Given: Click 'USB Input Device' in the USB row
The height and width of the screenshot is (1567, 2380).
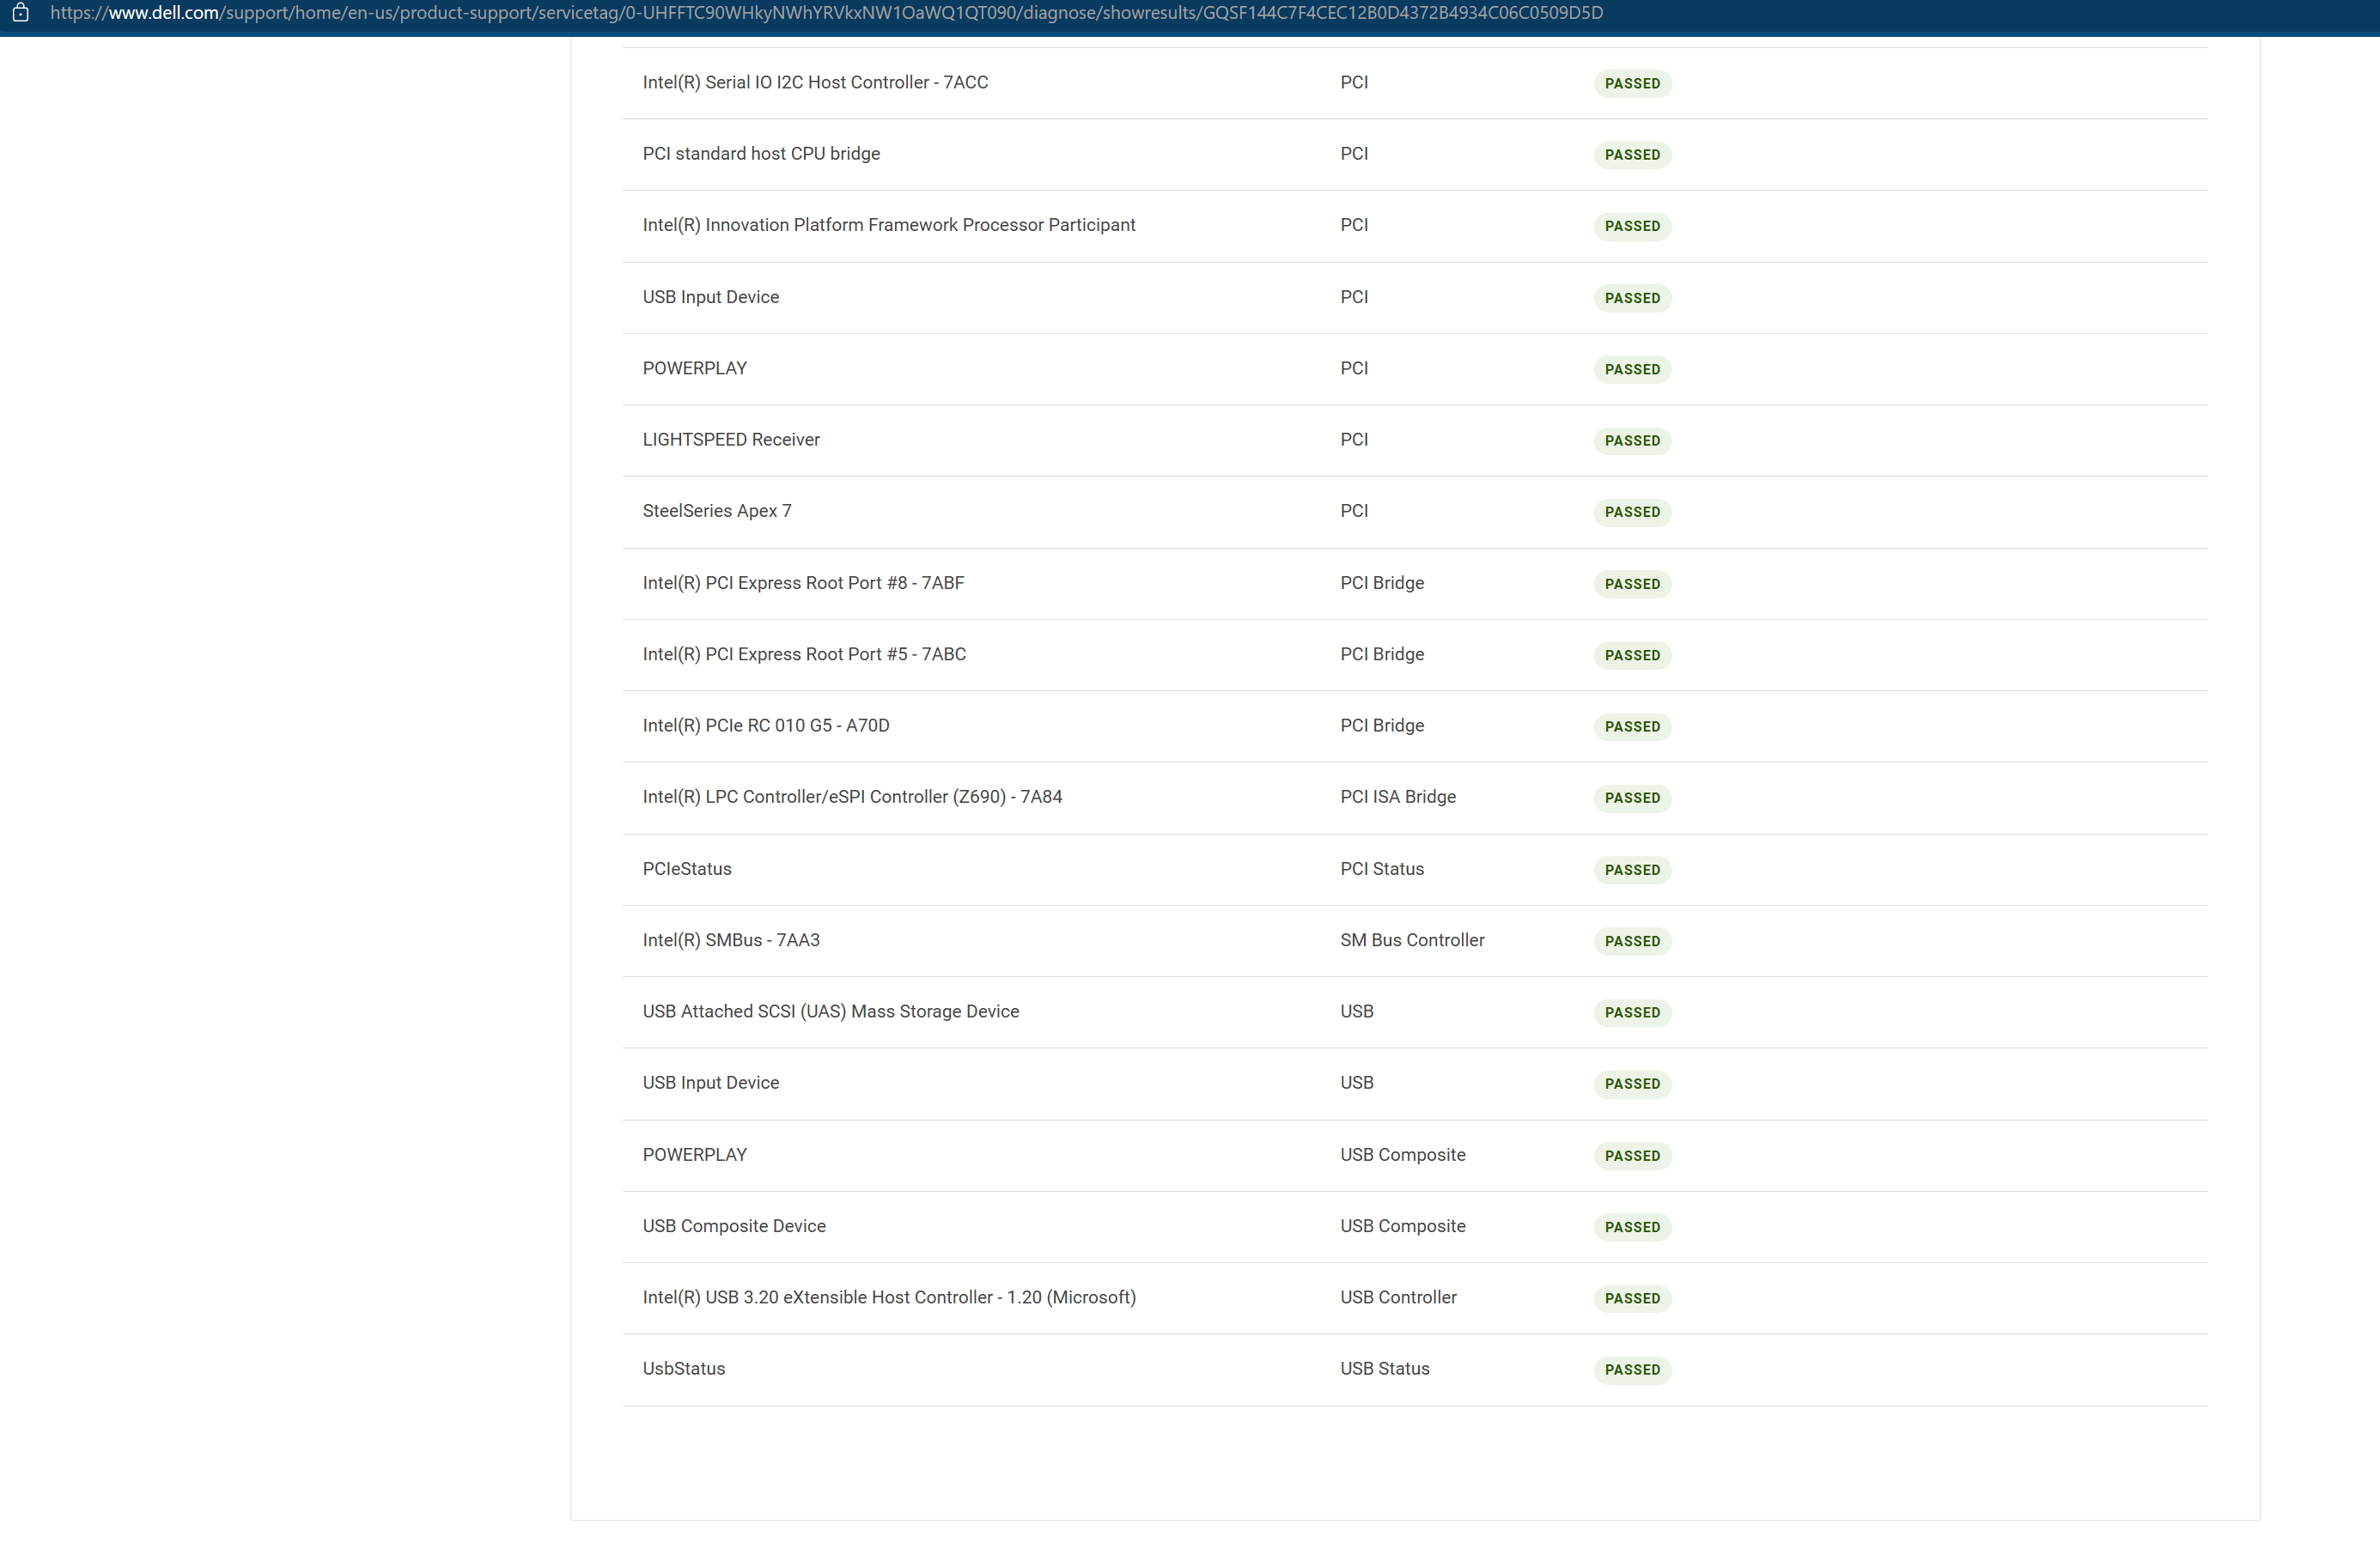Looking at the screenshot, I should click(710, 1083).
